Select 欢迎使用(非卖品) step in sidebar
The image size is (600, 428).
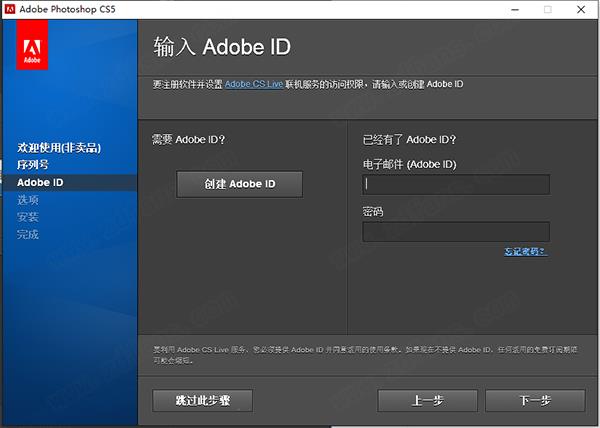pos(59,148)
